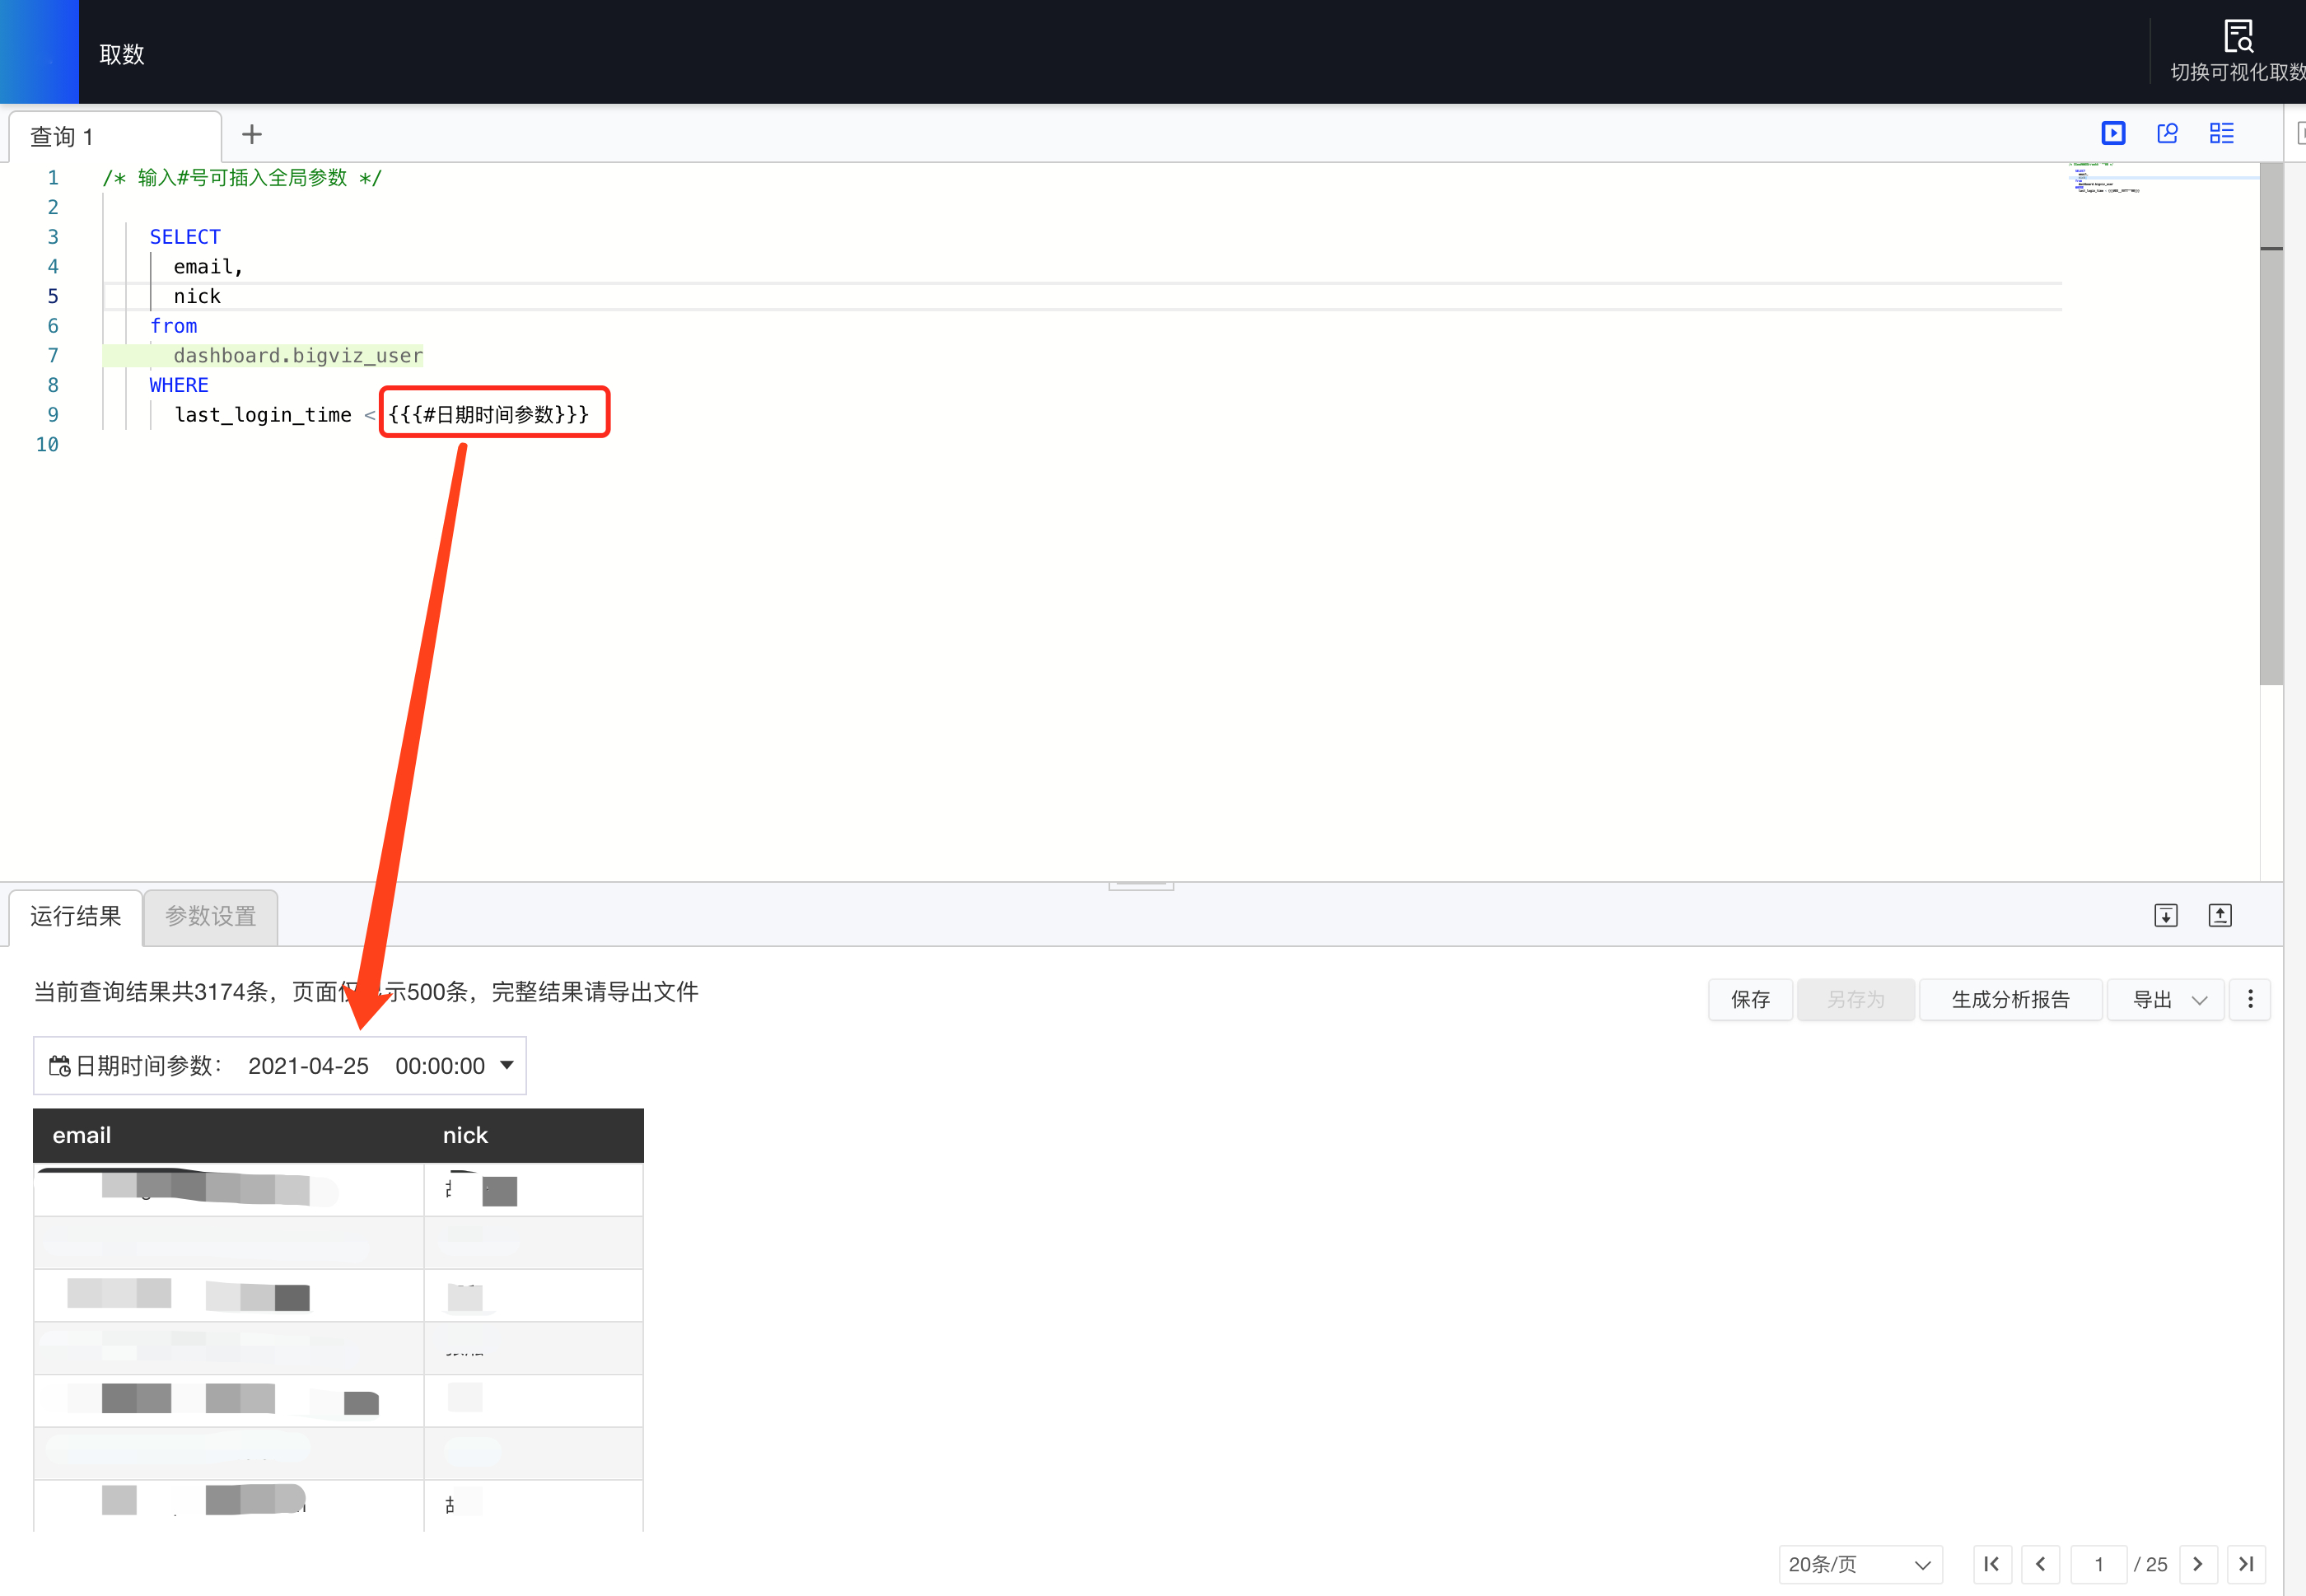This screenshot has width=2306, height=1596.
Task: Click the 保存 save button
Action: pyautogui.click(x=1749, y=999)
